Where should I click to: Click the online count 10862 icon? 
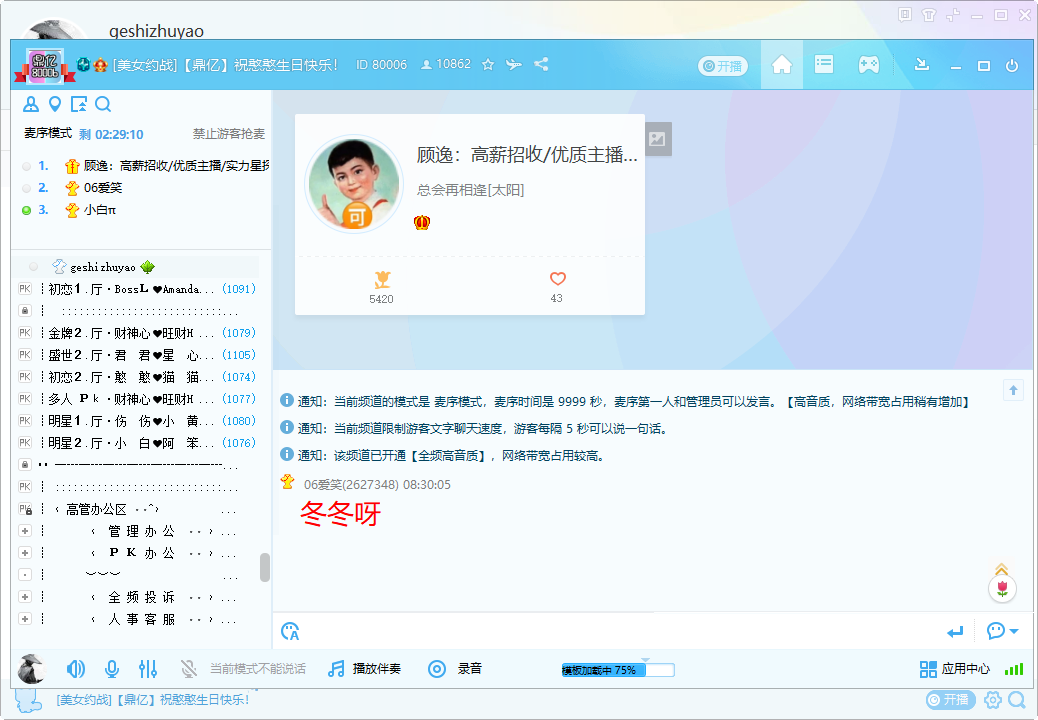click(426, 65)
